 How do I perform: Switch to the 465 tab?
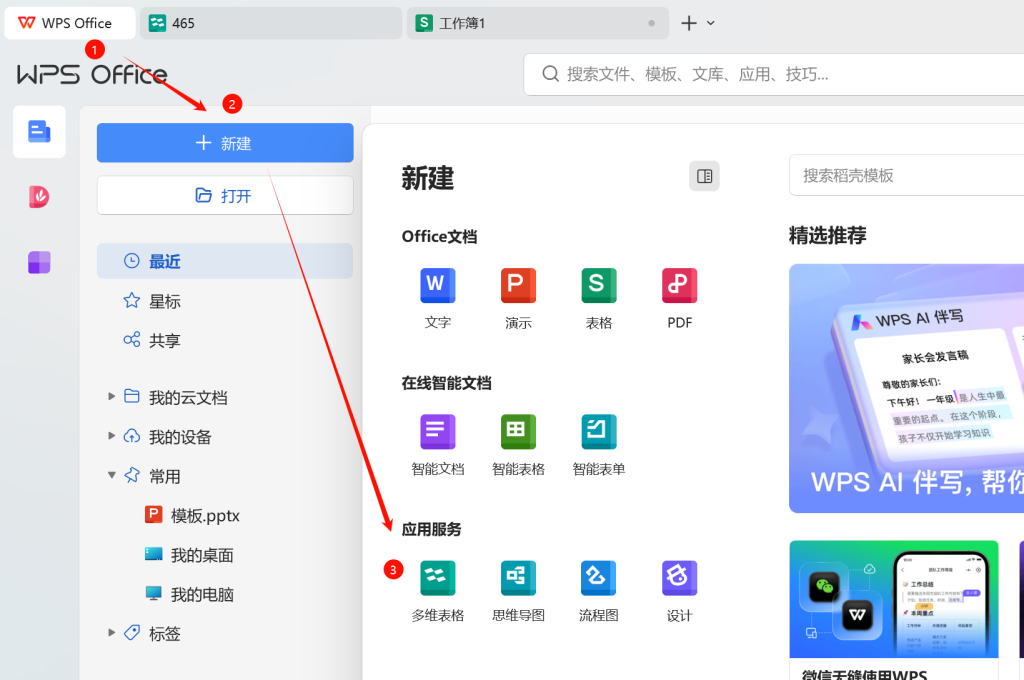(271, 23)
